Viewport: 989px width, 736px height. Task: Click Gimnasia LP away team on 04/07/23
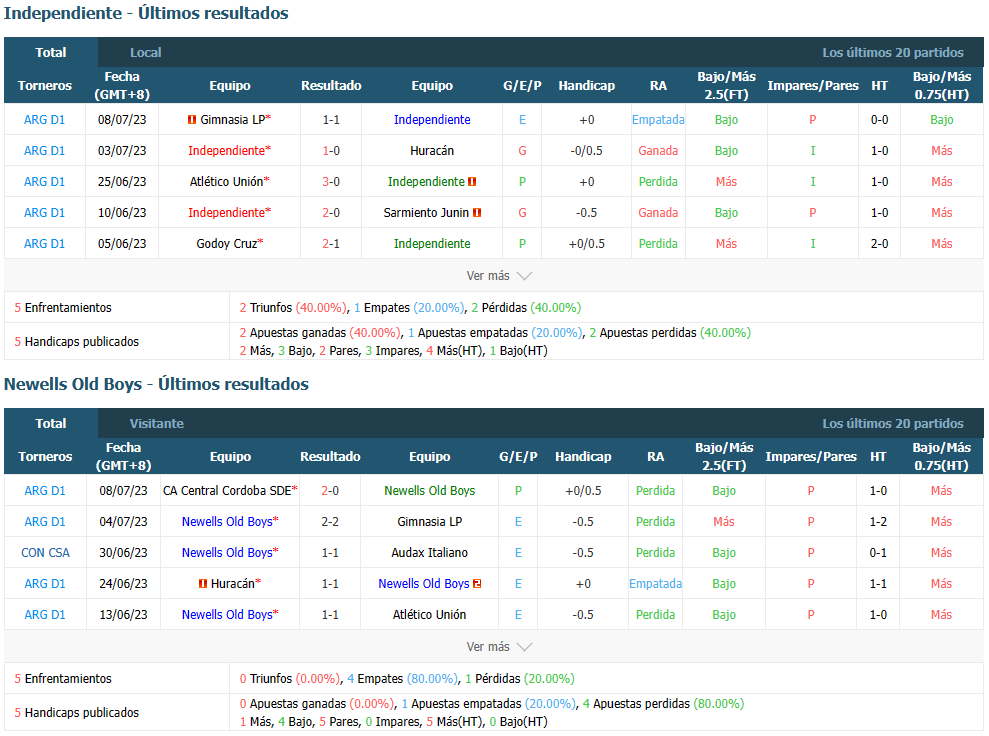pos(430,522)
